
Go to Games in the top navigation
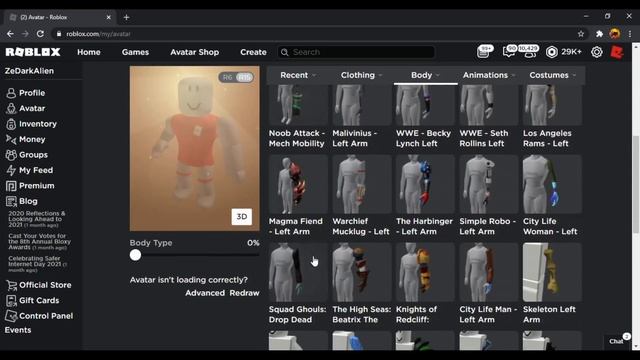[136, 52]
